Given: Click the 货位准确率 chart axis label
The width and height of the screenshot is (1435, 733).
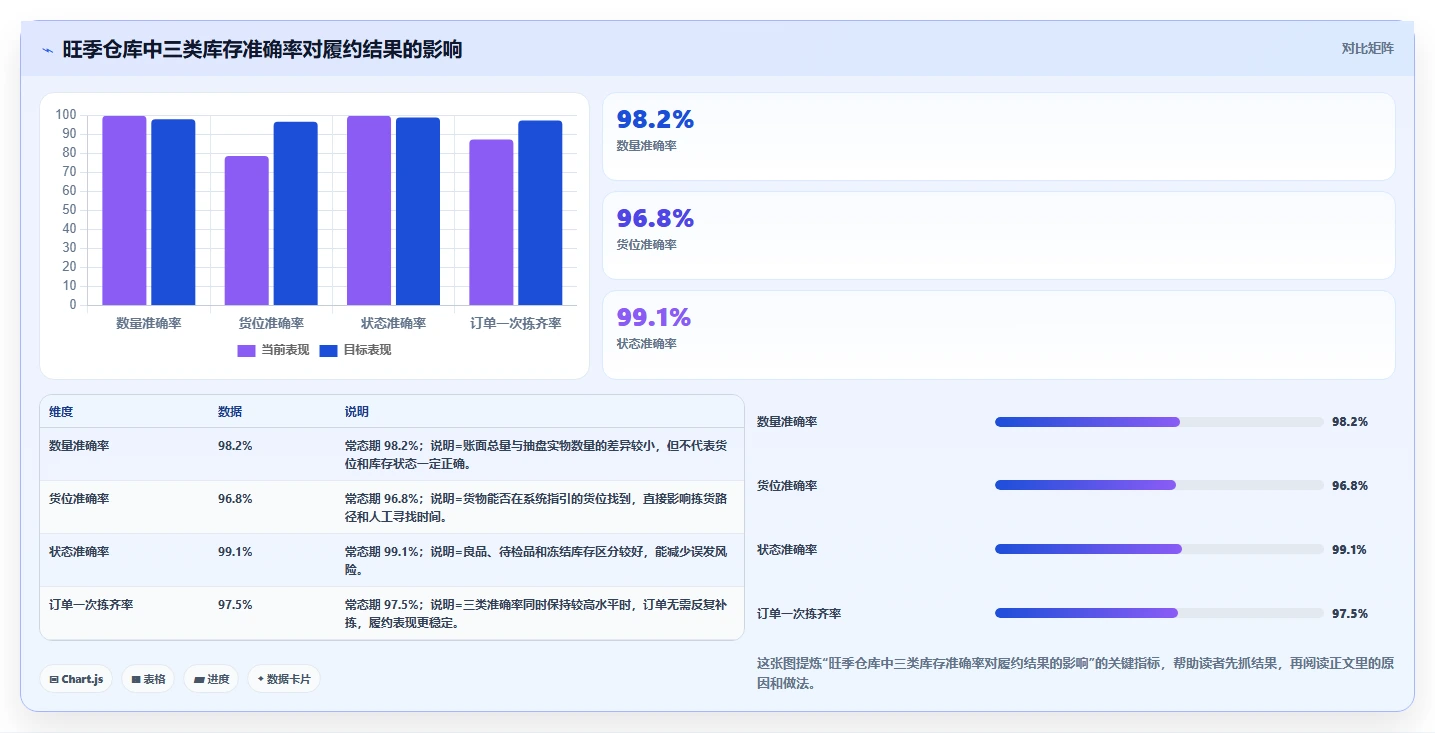Looking at the screenshot, I should click(271, 323).
